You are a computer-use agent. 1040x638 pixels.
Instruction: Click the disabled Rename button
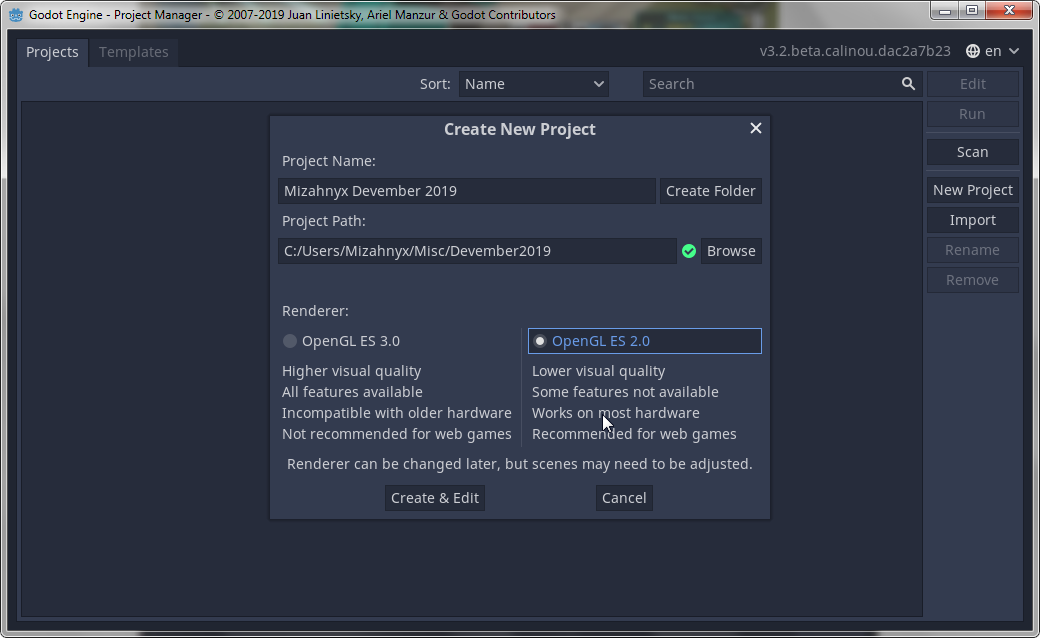pyautogui.click(x=972, y=250)
